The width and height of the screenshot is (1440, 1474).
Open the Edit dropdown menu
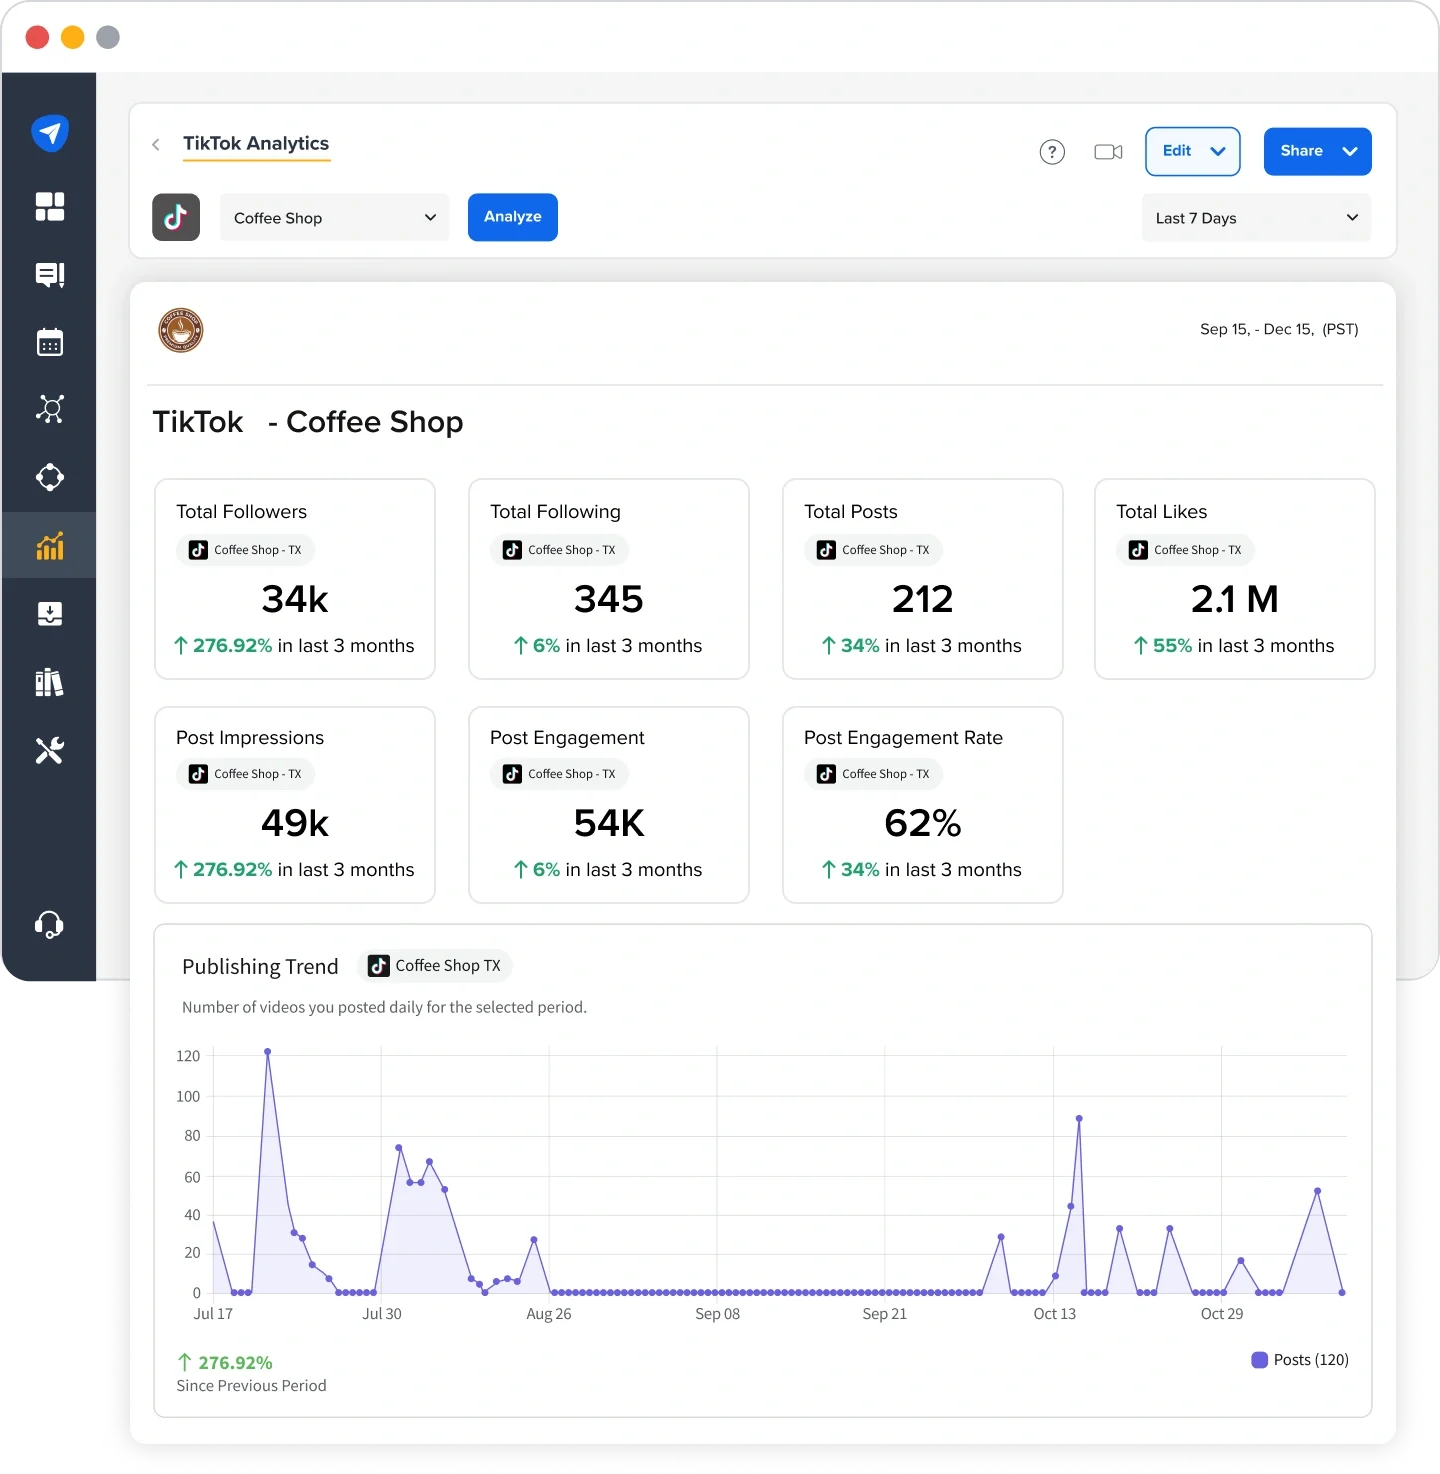tap(1192, 151)
